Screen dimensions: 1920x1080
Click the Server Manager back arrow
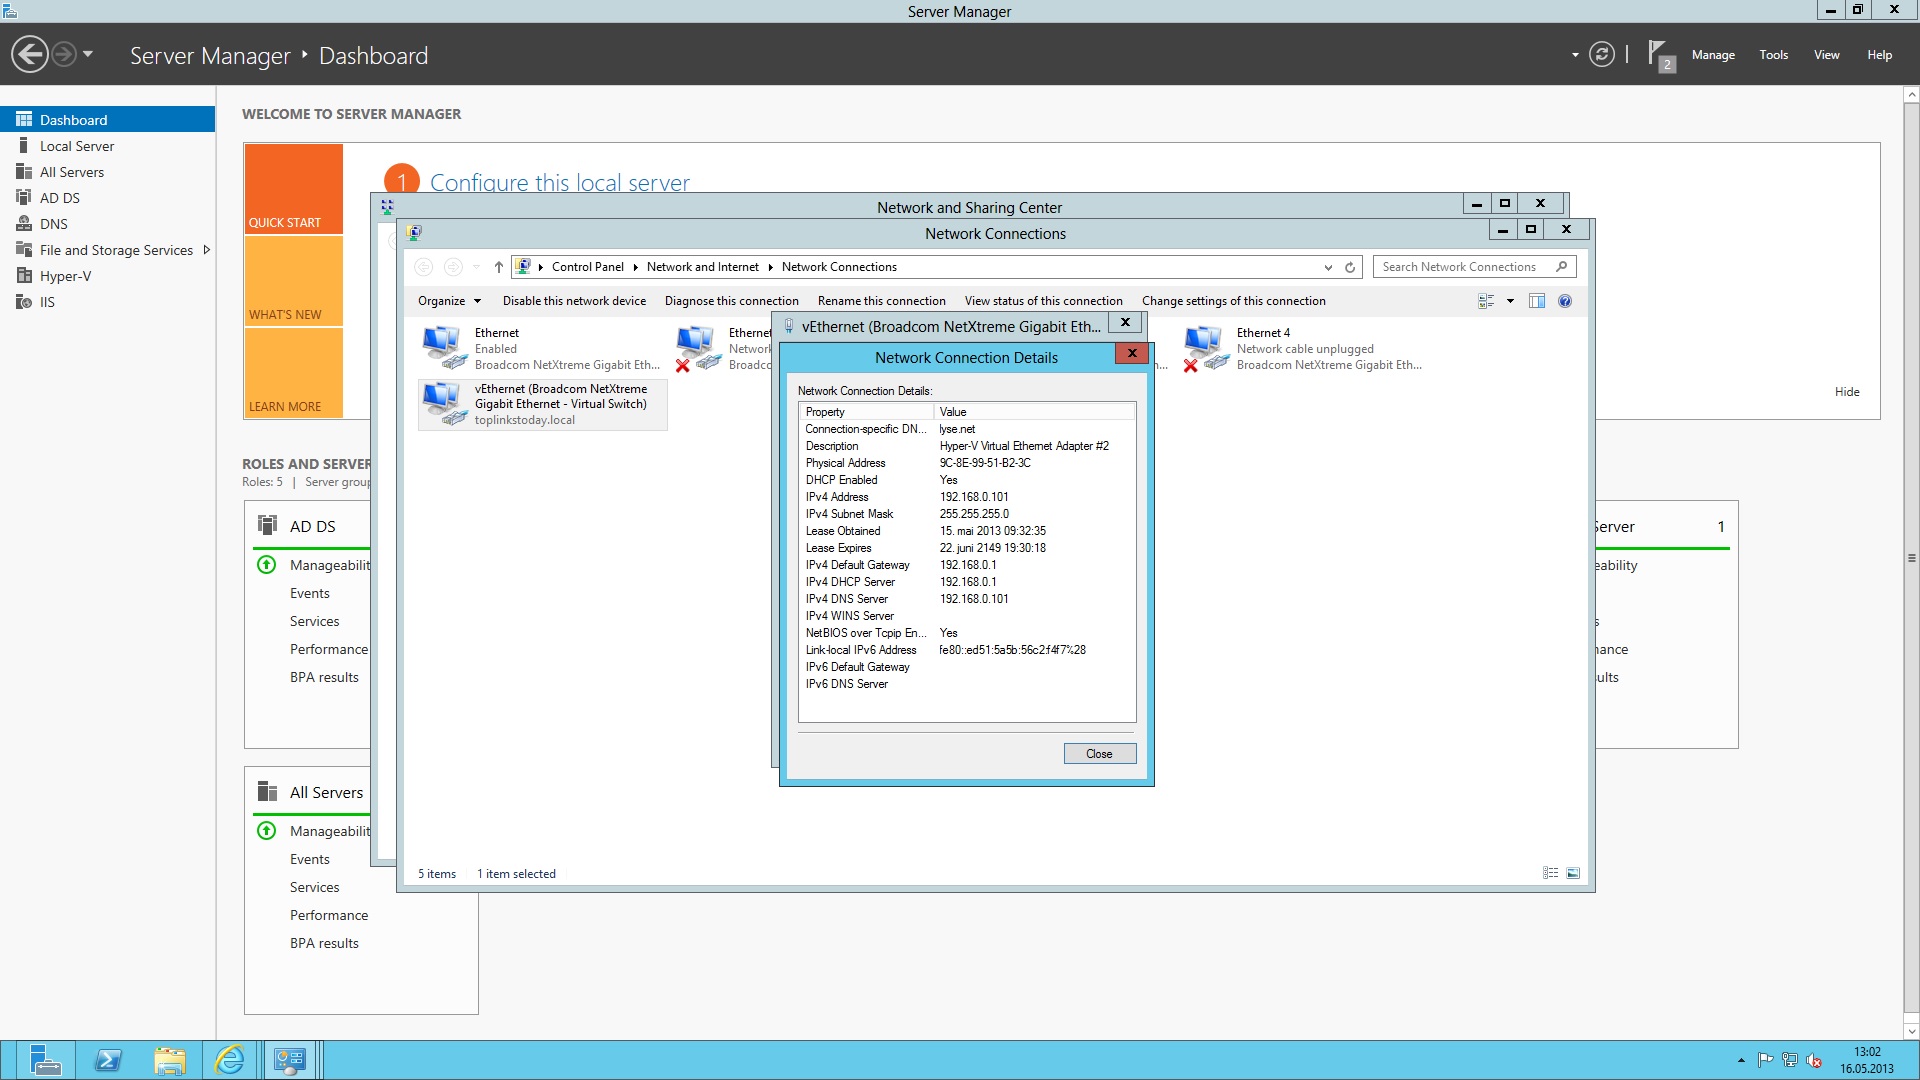pyautogui.click(x=30, y=55)
